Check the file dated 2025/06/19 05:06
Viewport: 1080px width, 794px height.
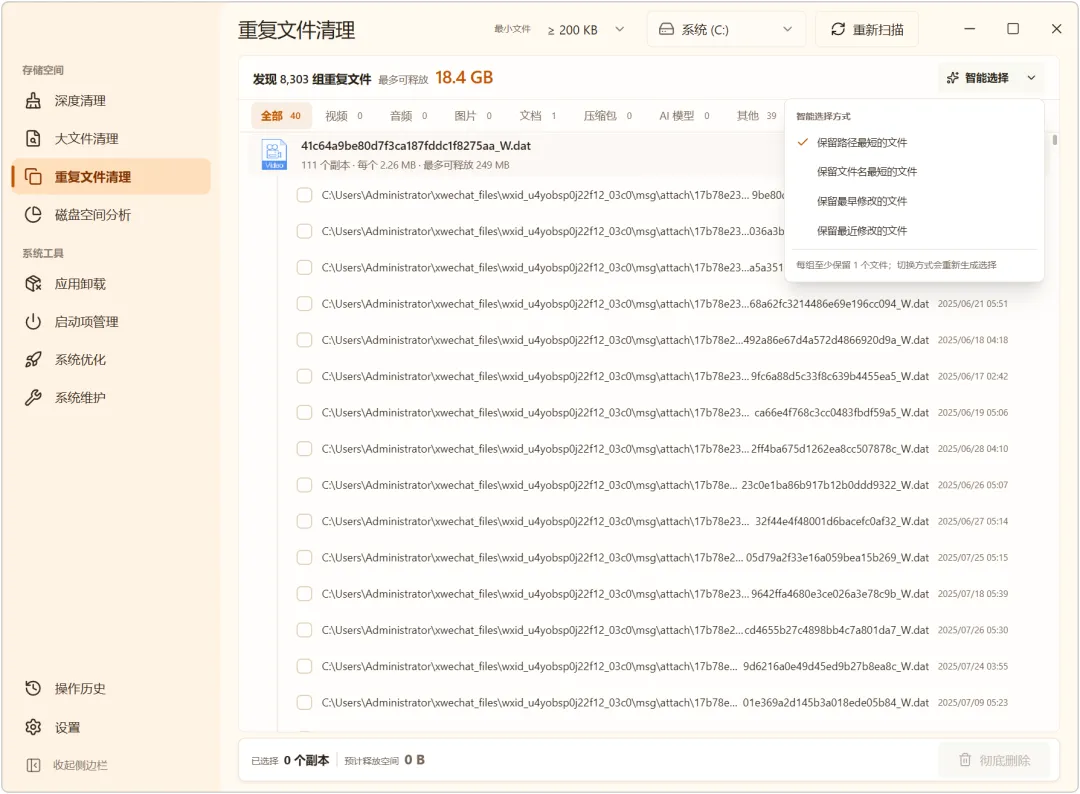(x=304, y=412)
